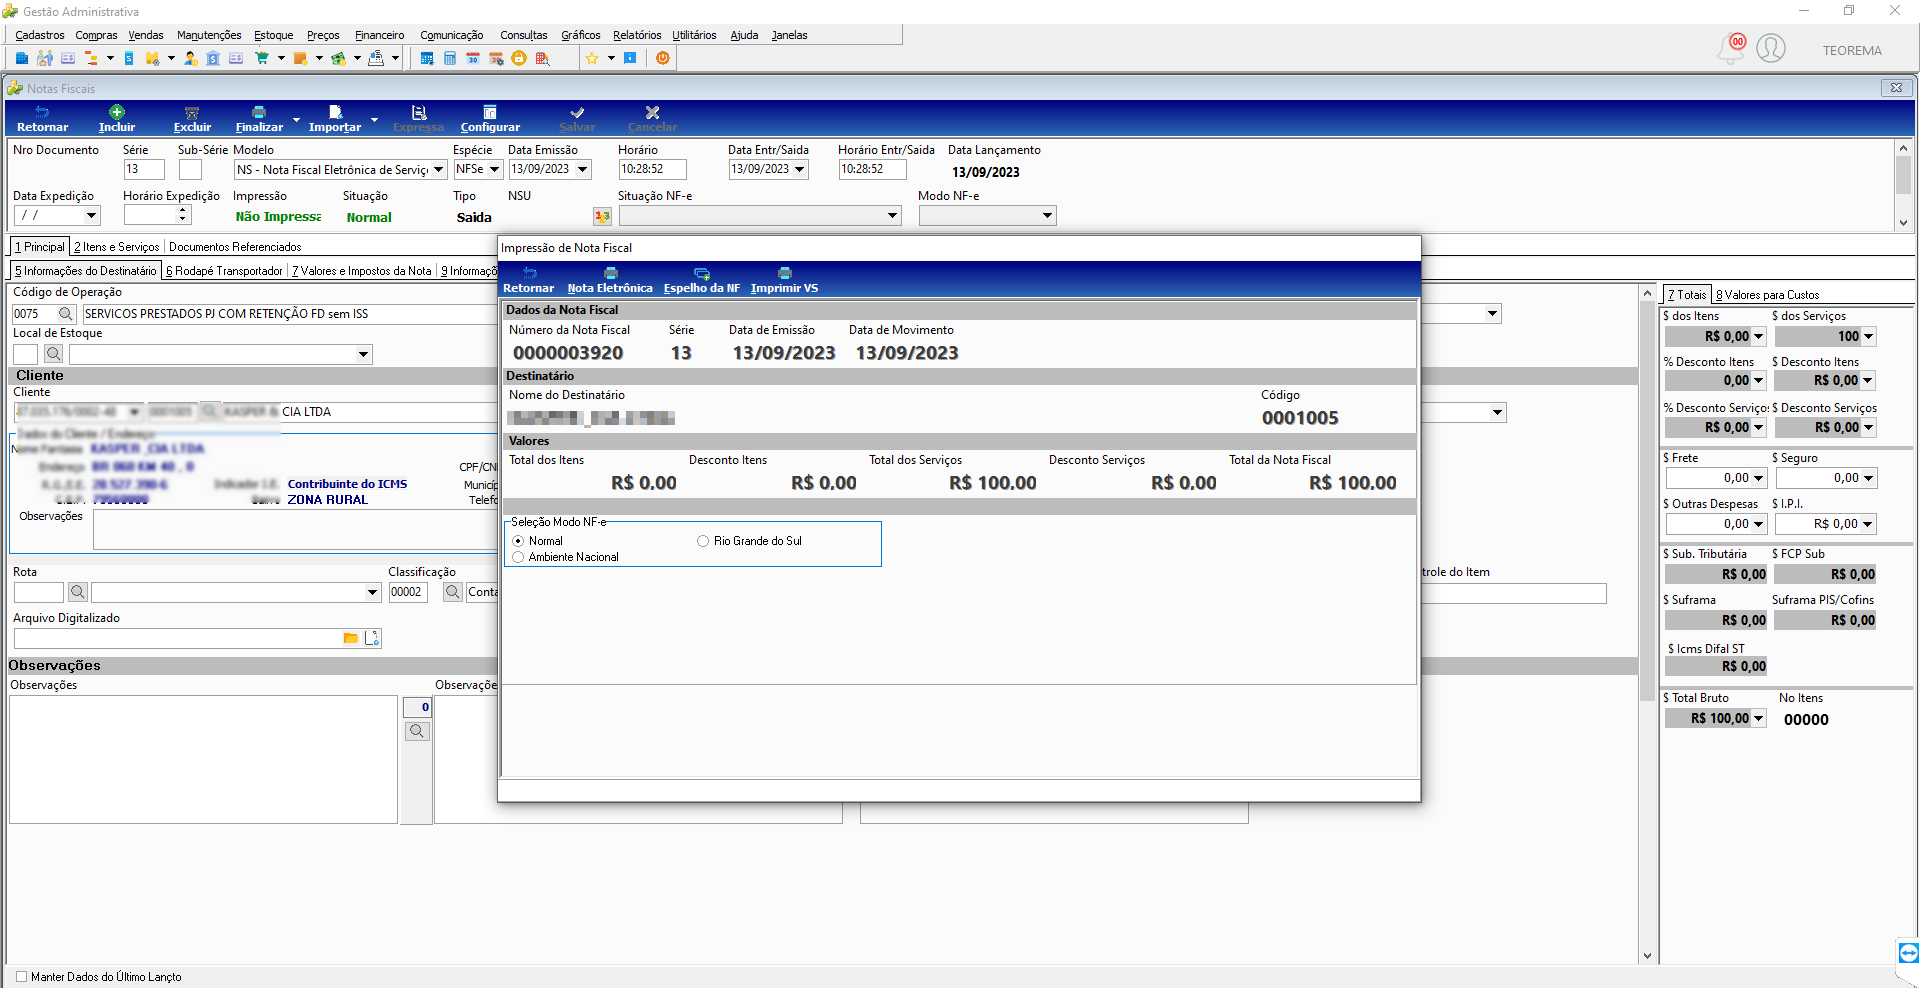Enable Manter Dados do Último Lançto checkbox

click(x=22, y=977)
